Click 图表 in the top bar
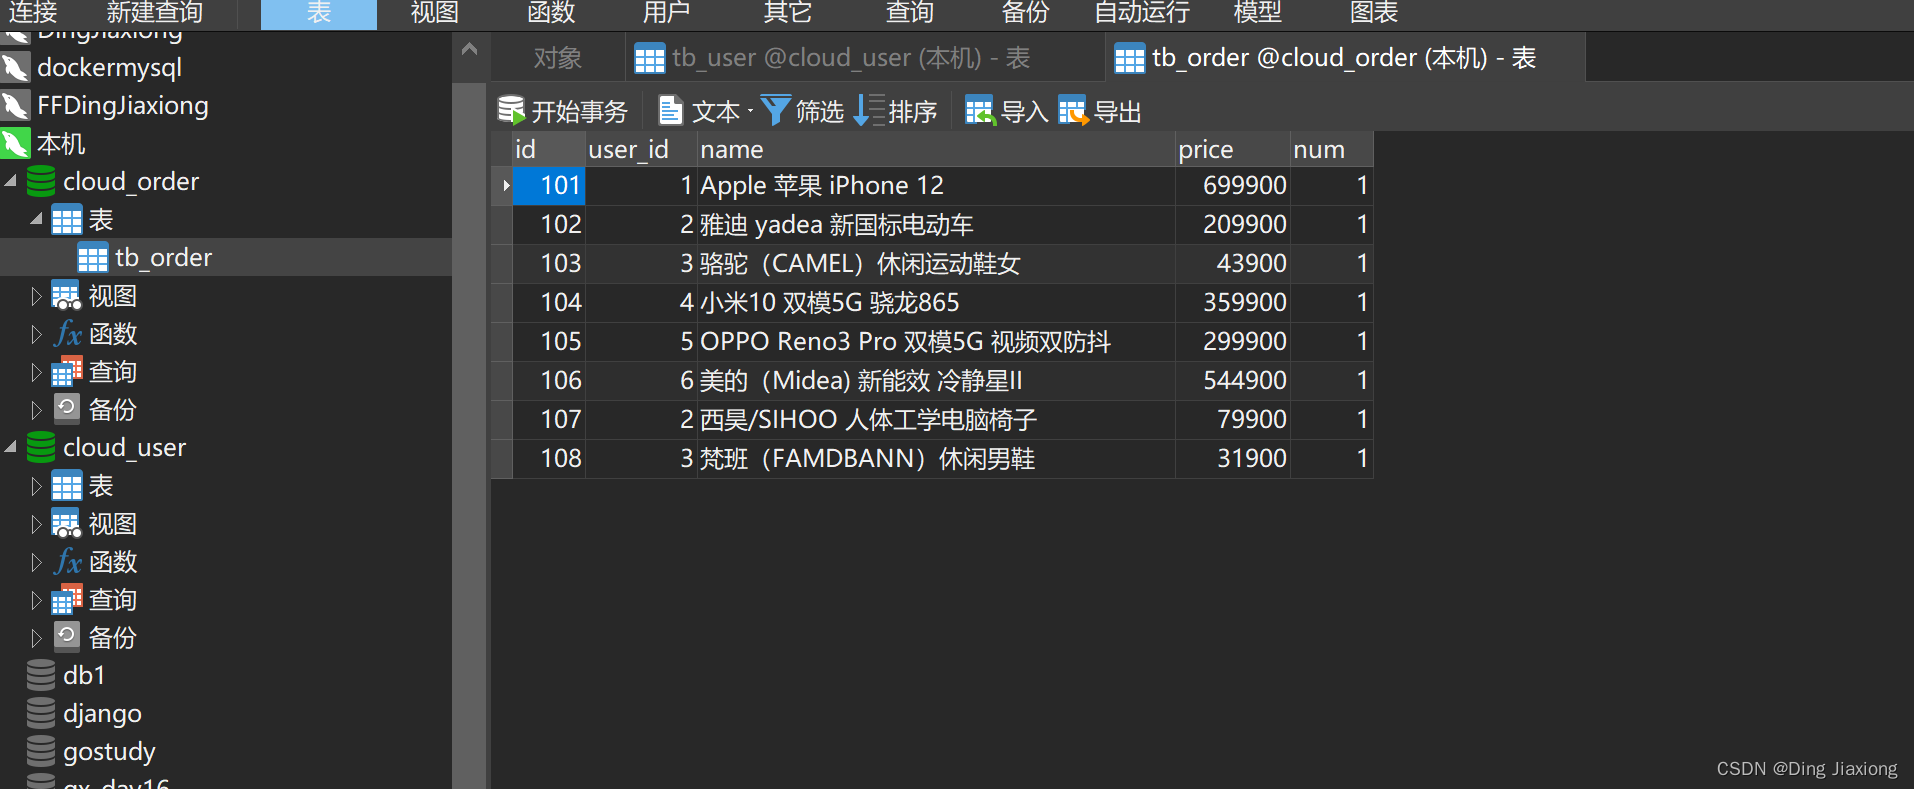 coord(1374,13)
